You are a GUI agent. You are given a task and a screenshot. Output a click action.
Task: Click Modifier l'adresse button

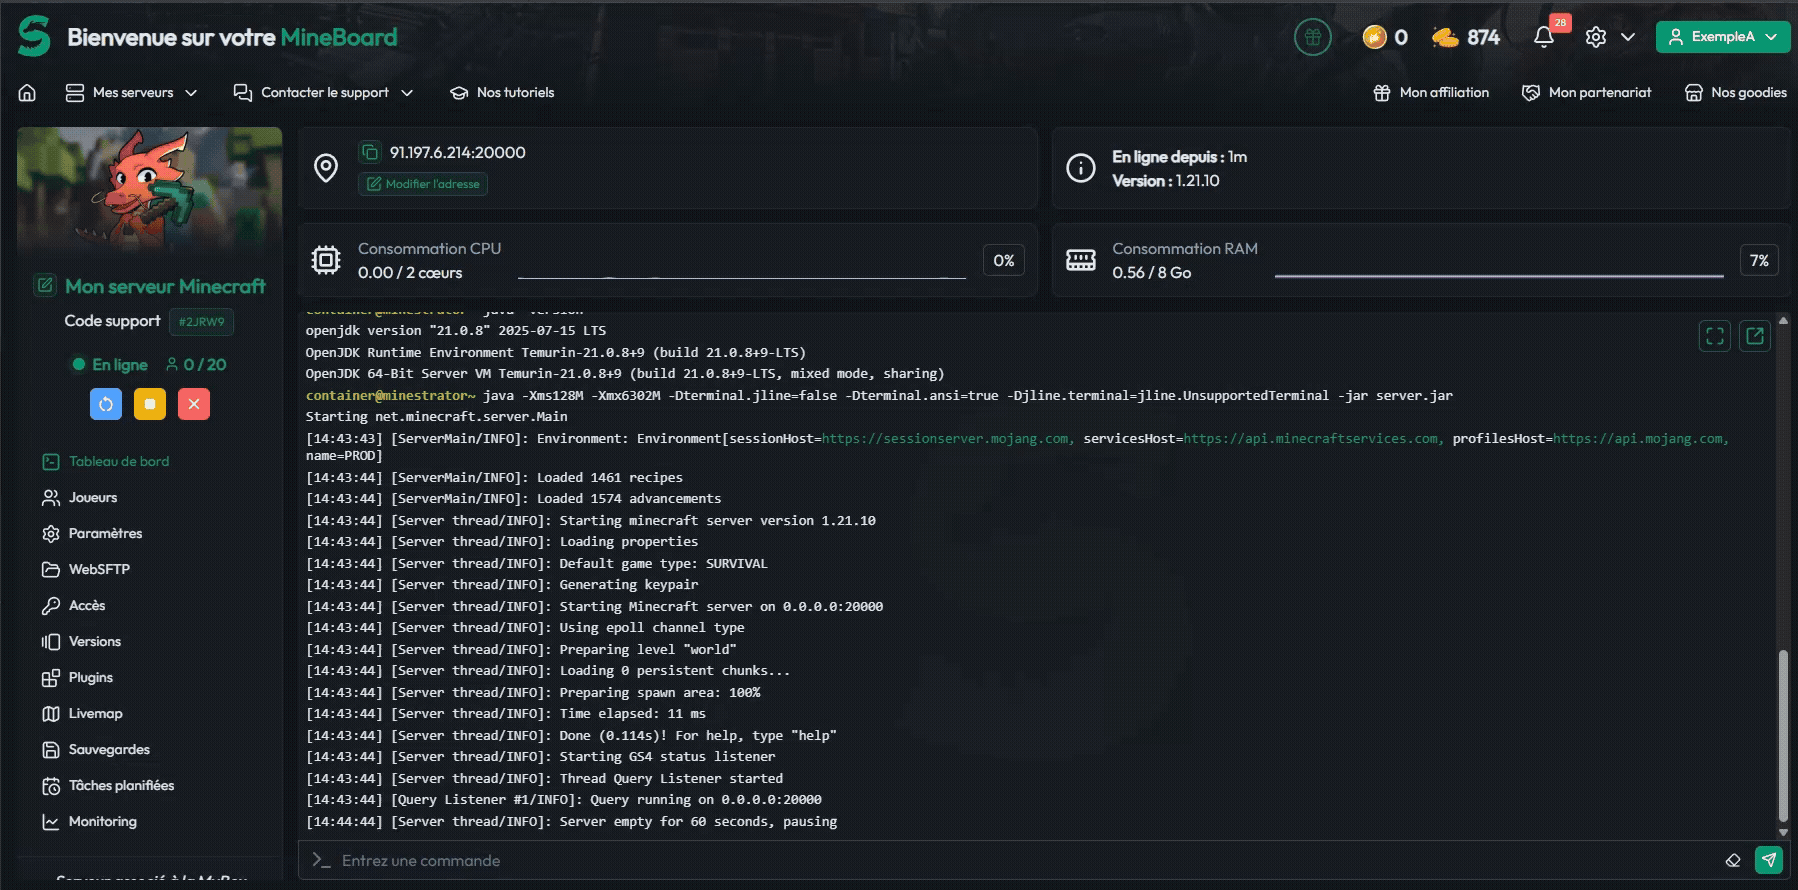pos(423,184)
